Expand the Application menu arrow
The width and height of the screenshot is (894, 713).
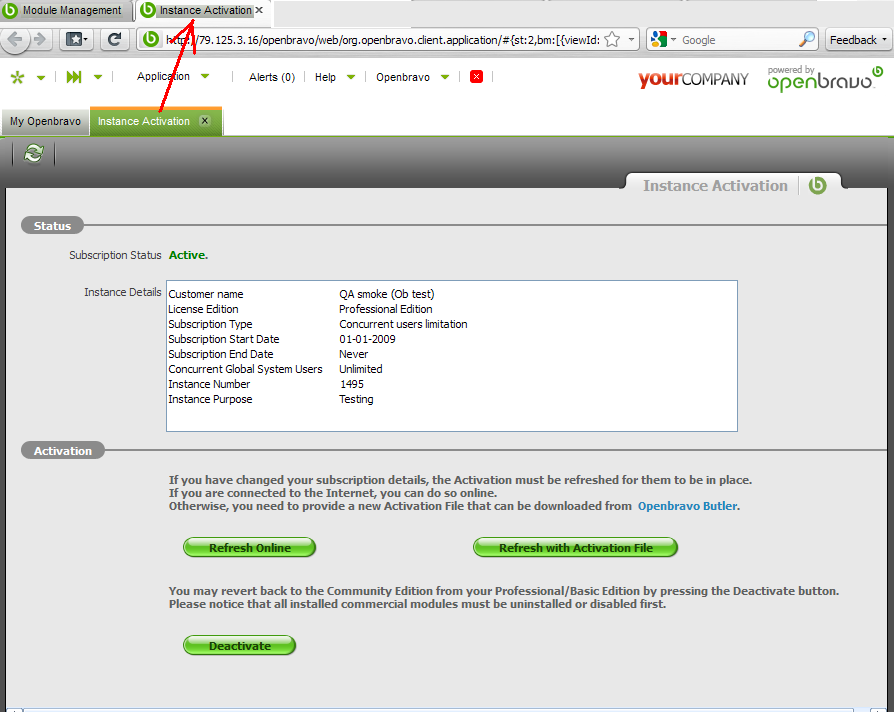coord(205,76)
